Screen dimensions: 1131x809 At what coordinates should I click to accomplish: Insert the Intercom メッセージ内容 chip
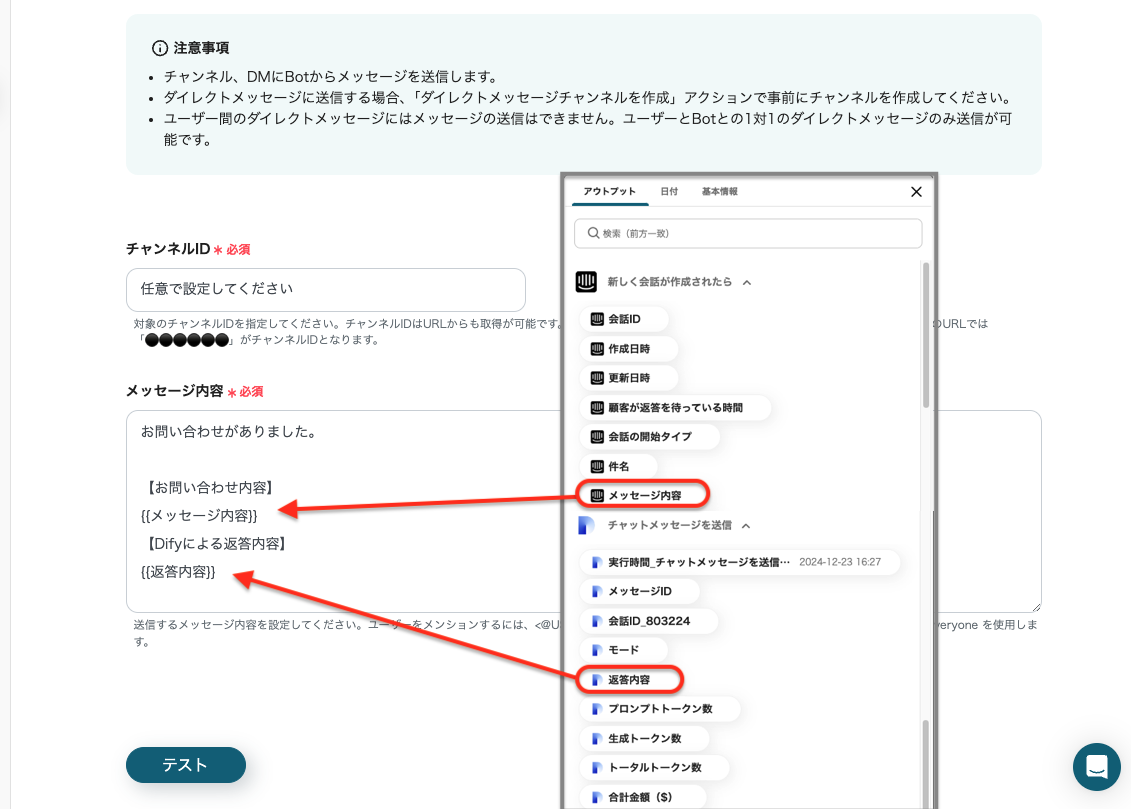click(643, 495)
